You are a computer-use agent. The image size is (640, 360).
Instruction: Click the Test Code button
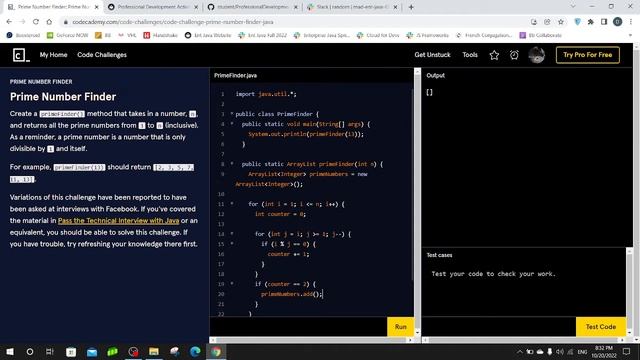coord(600,327)
